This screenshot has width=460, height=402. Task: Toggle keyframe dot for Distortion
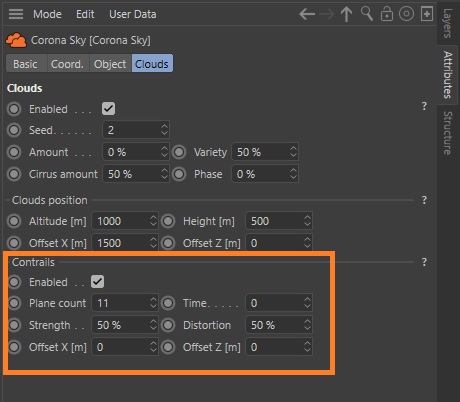pyautogui.click(x=168, y=325)
